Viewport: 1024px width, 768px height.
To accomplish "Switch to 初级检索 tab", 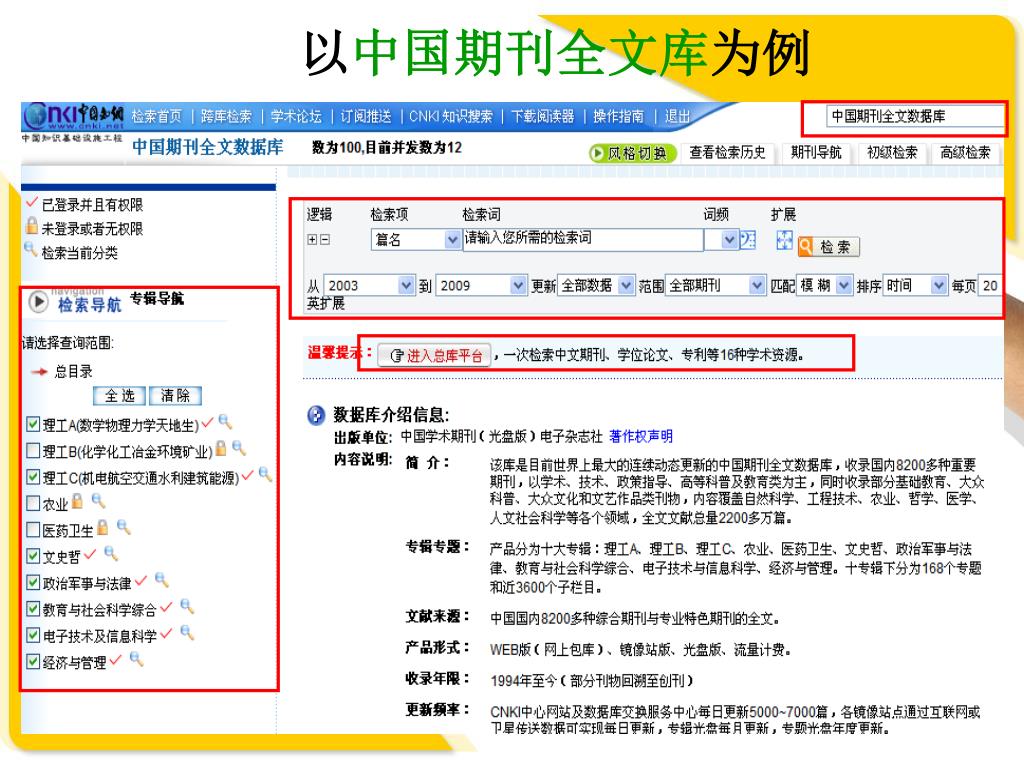I will [892, 153].
